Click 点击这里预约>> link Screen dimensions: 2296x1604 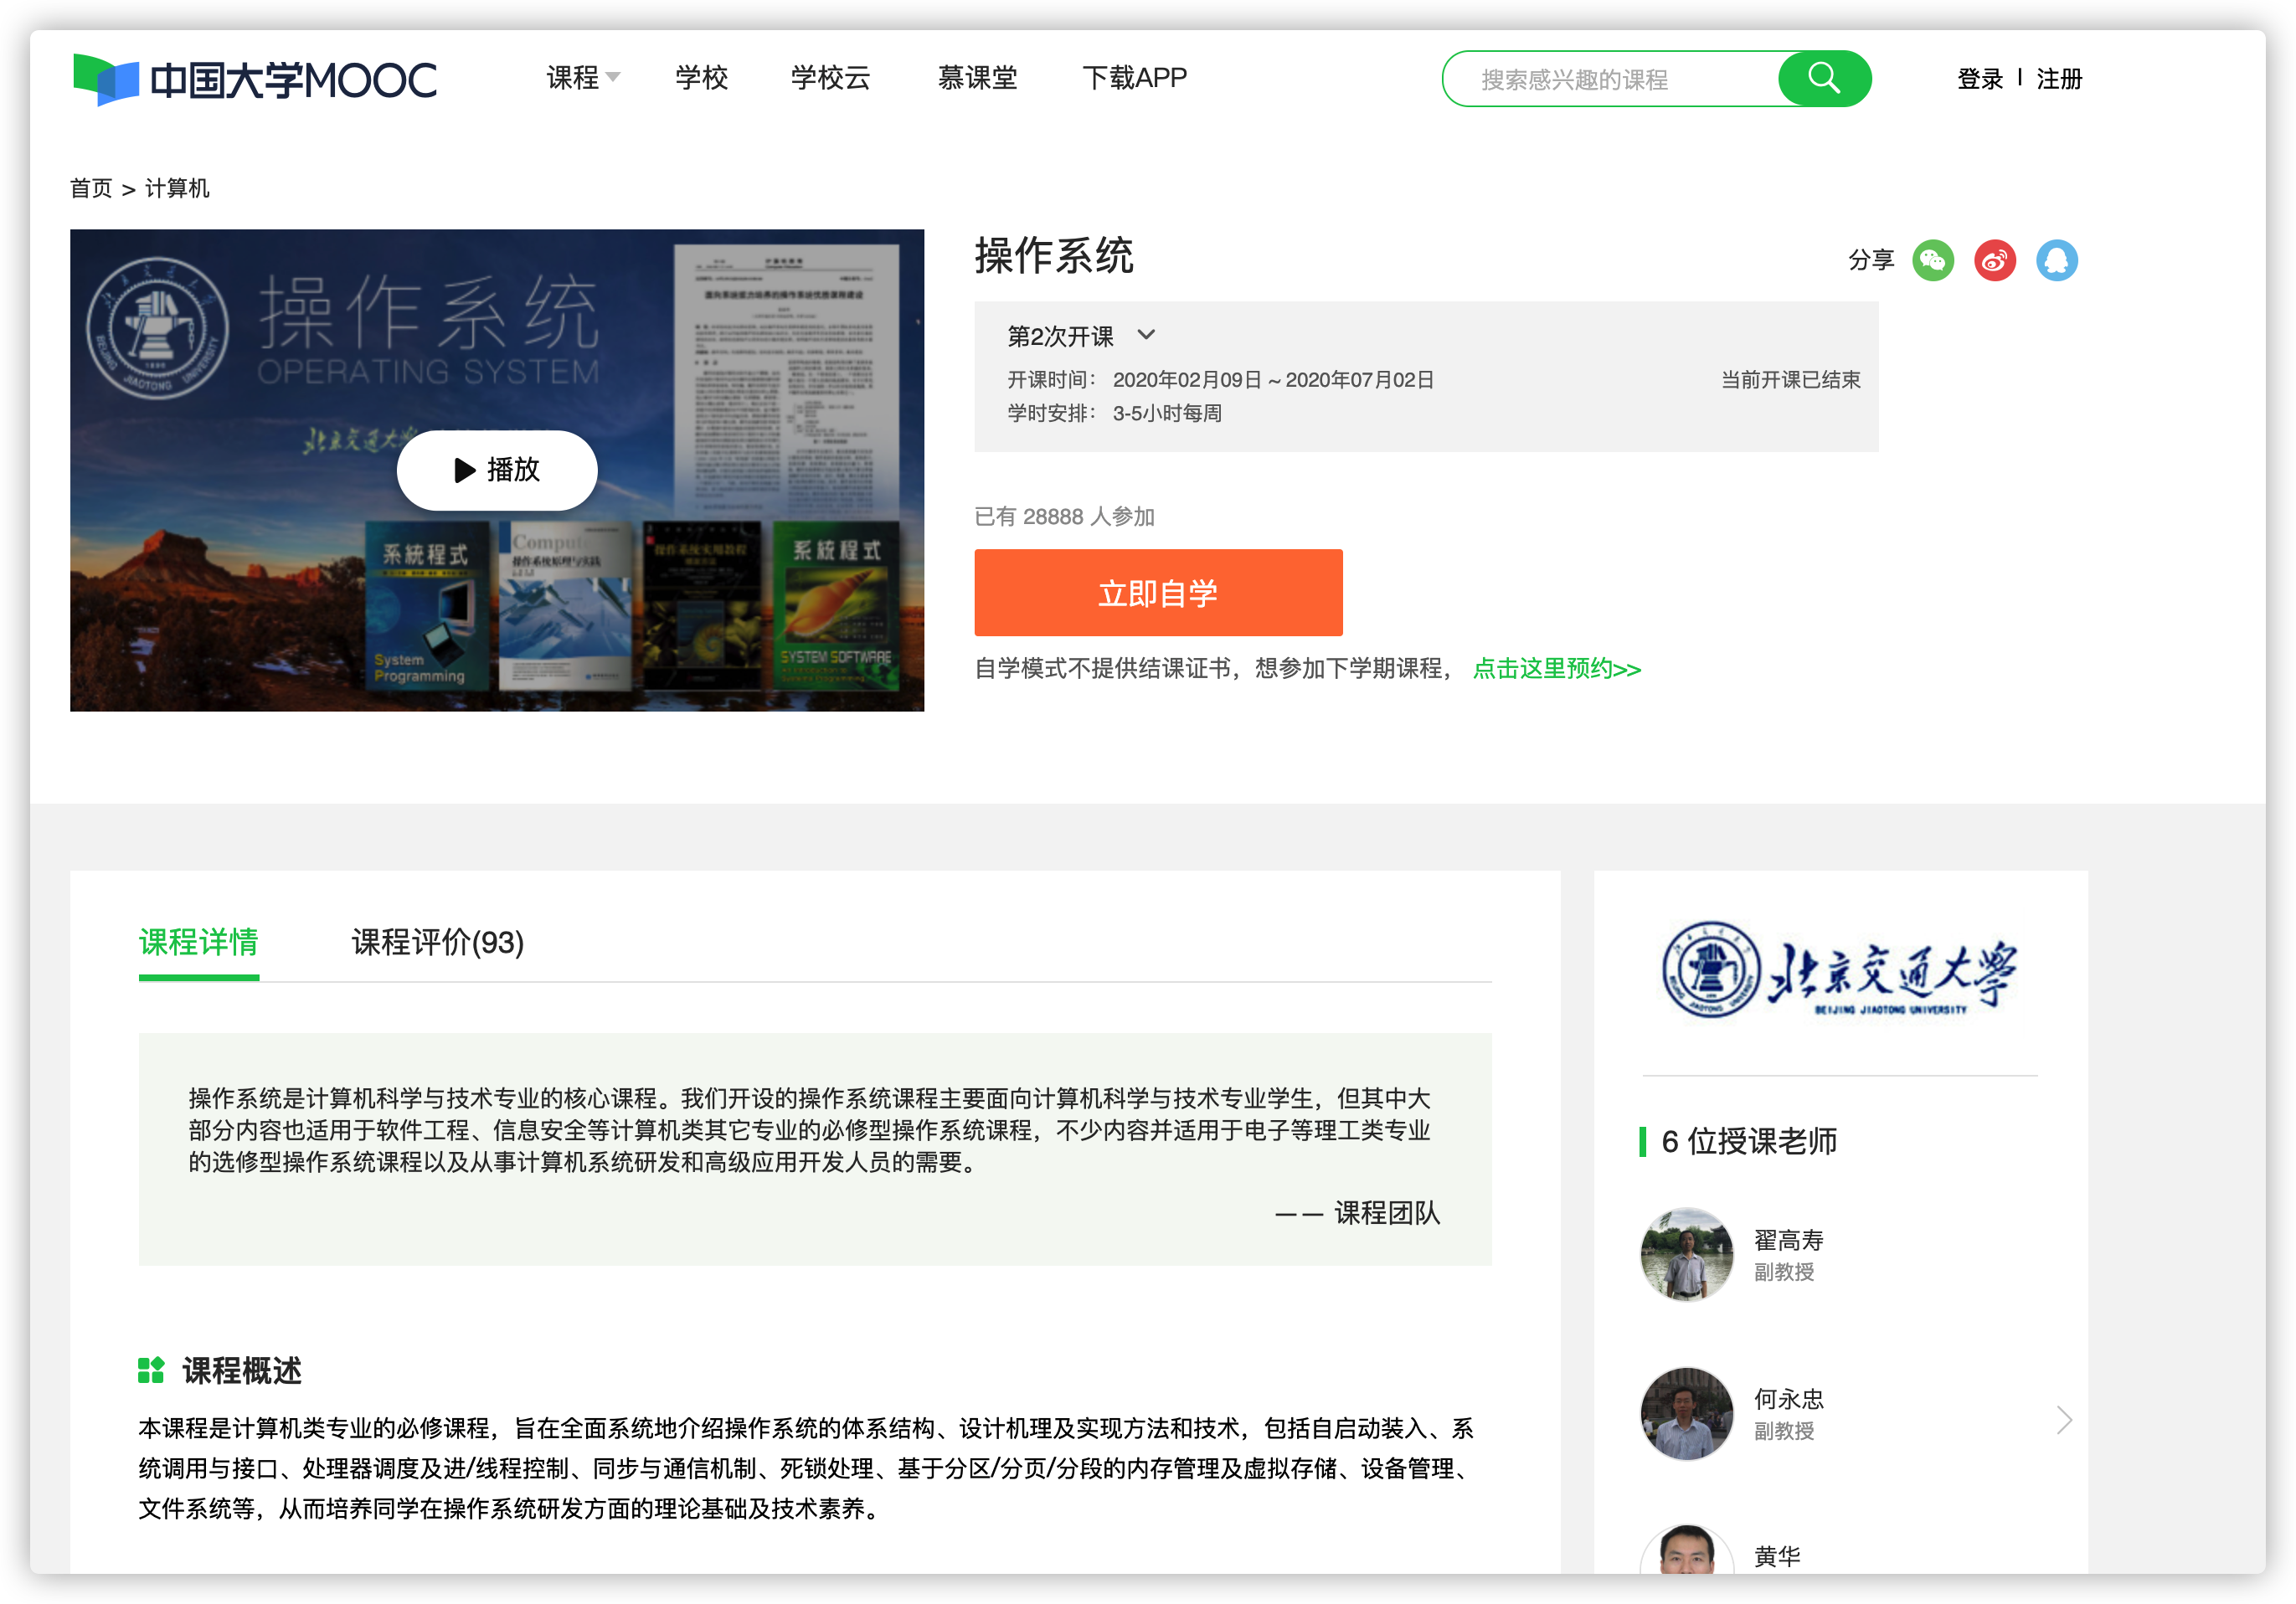coord(1556,668)
